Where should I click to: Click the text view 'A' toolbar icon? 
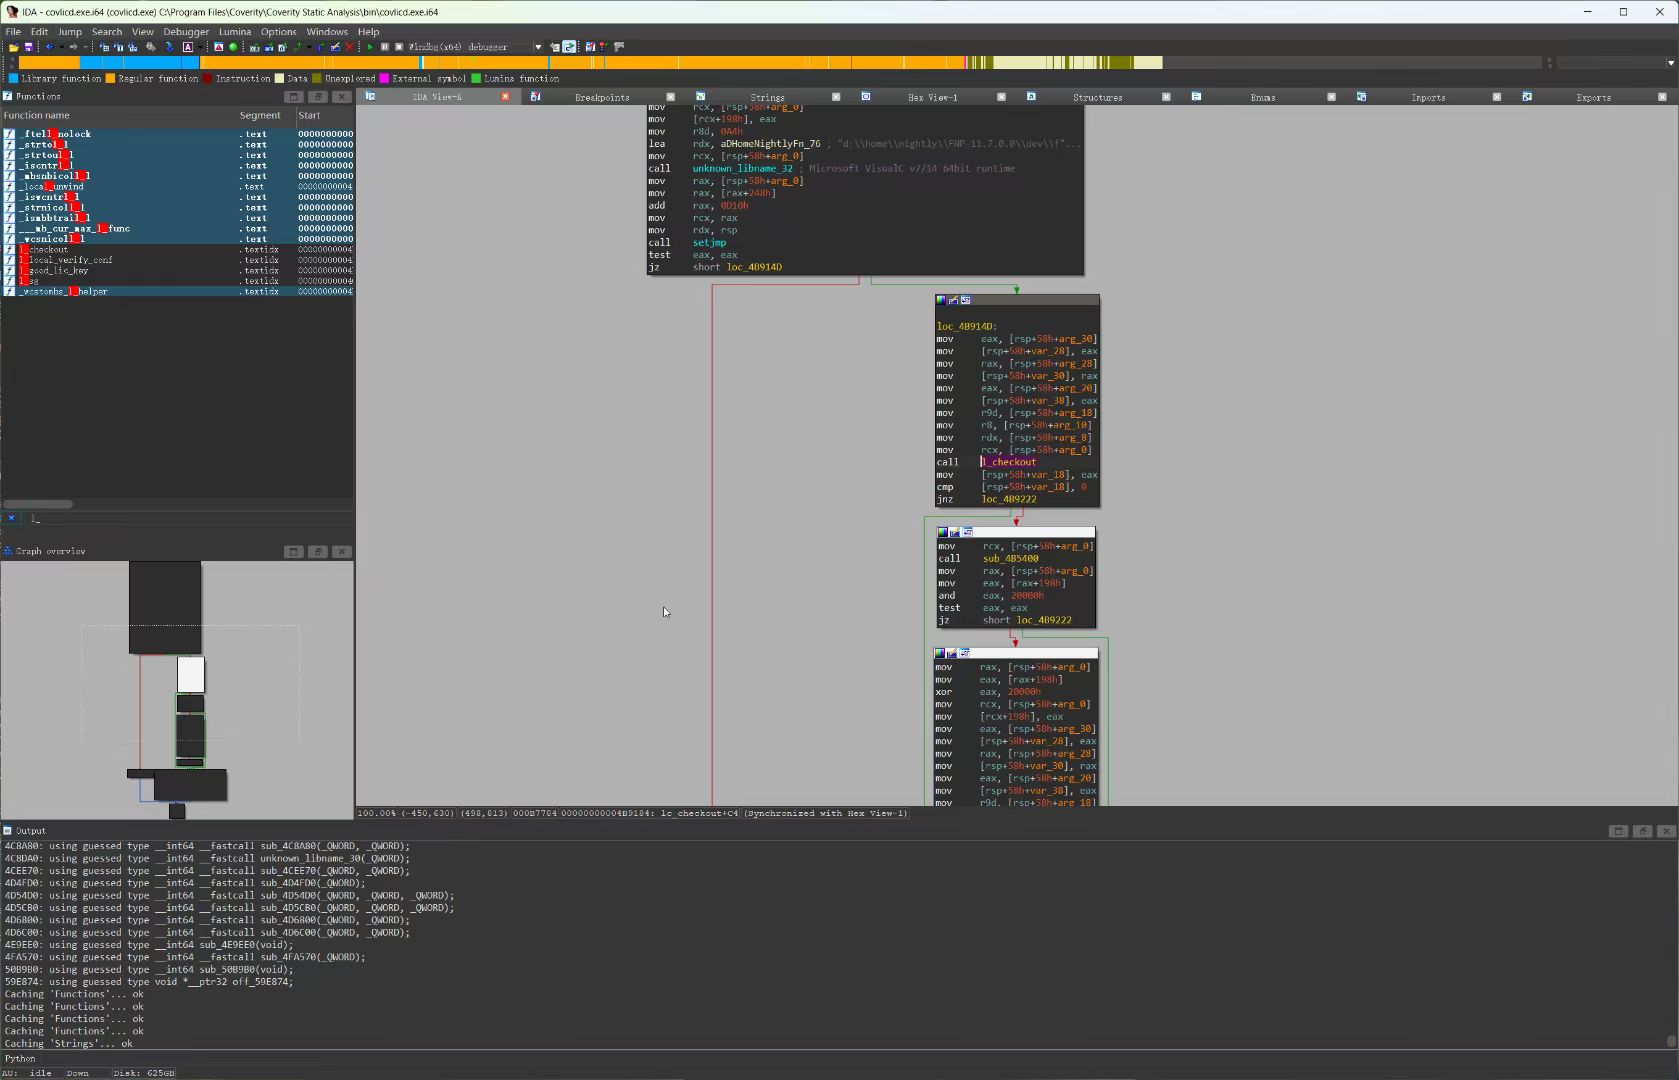click(187, 47)
